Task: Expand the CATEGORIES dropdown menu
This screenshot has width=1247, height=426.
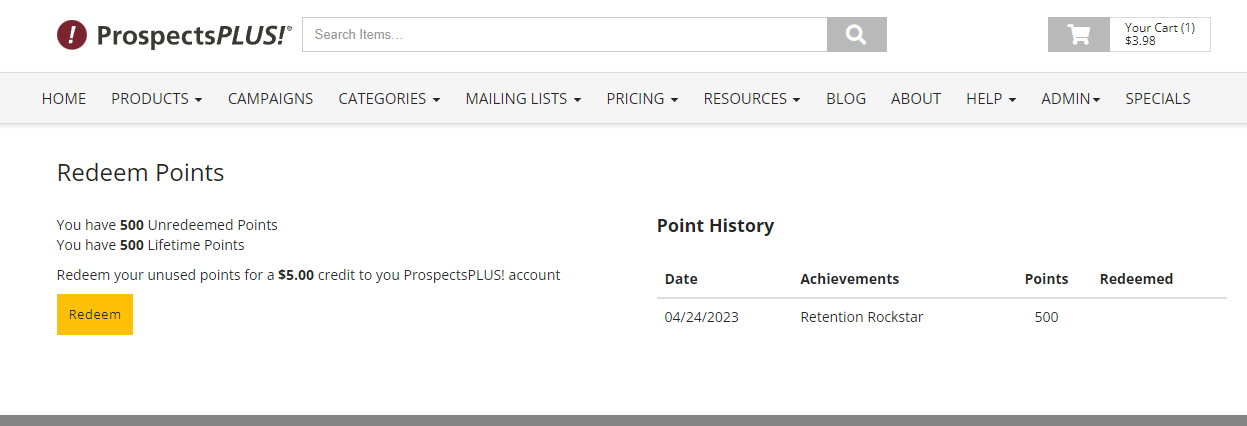Action: [x=389, y=98]
